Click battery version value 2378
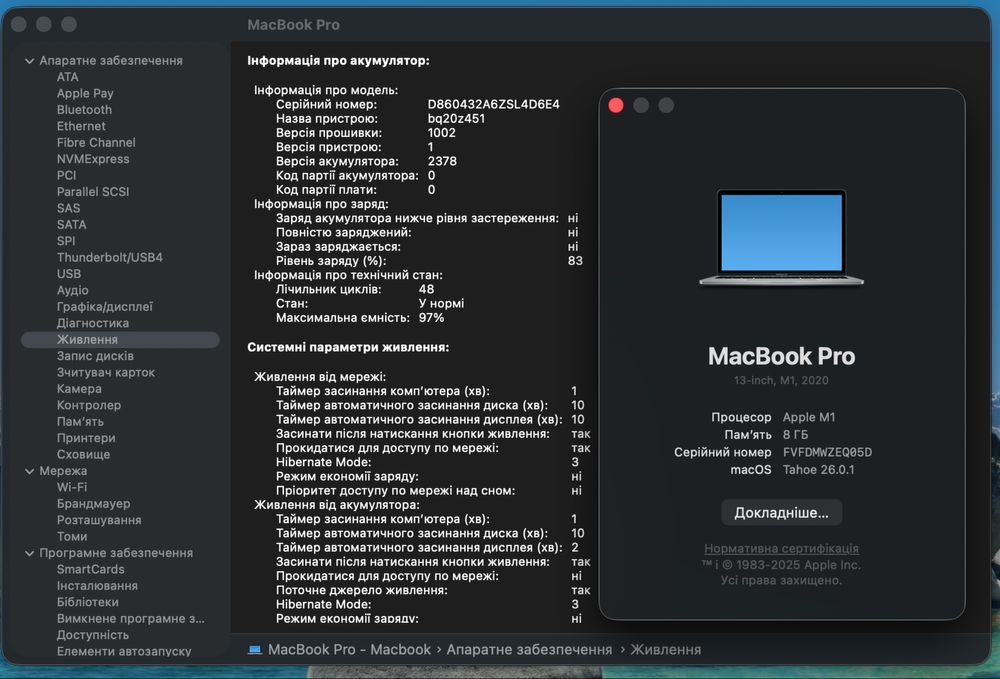1000x679 pixels. 442,161
